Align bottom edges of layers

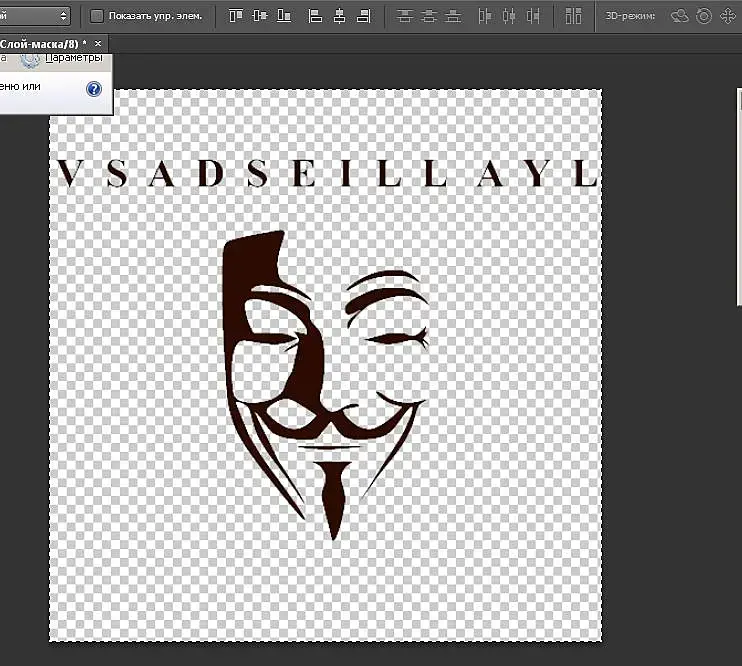(284, 16)
